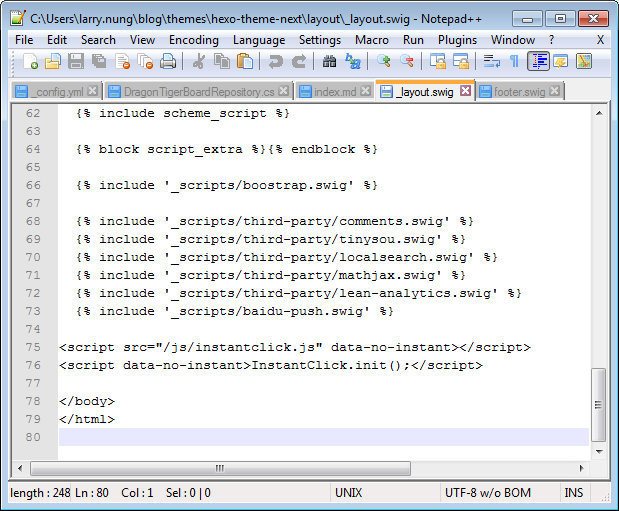Open the File menu

coord(24,40)
